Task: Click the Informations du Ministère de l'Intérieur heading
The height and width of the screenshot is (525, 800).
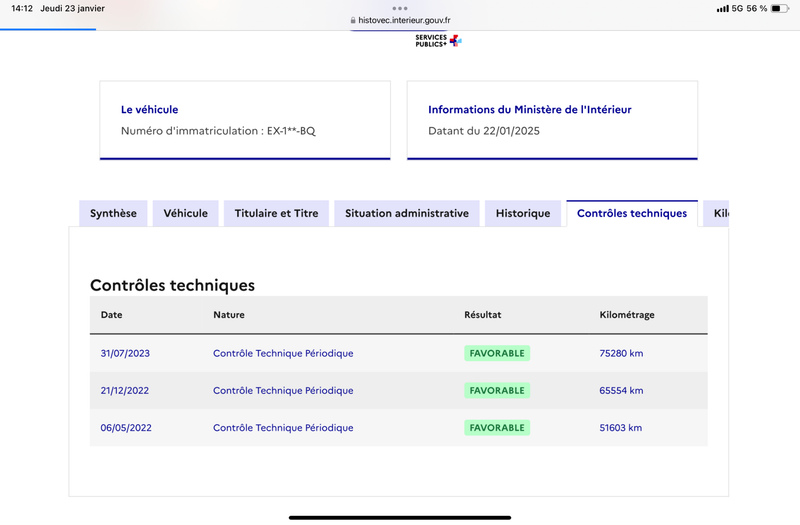Action: point(530,109)
